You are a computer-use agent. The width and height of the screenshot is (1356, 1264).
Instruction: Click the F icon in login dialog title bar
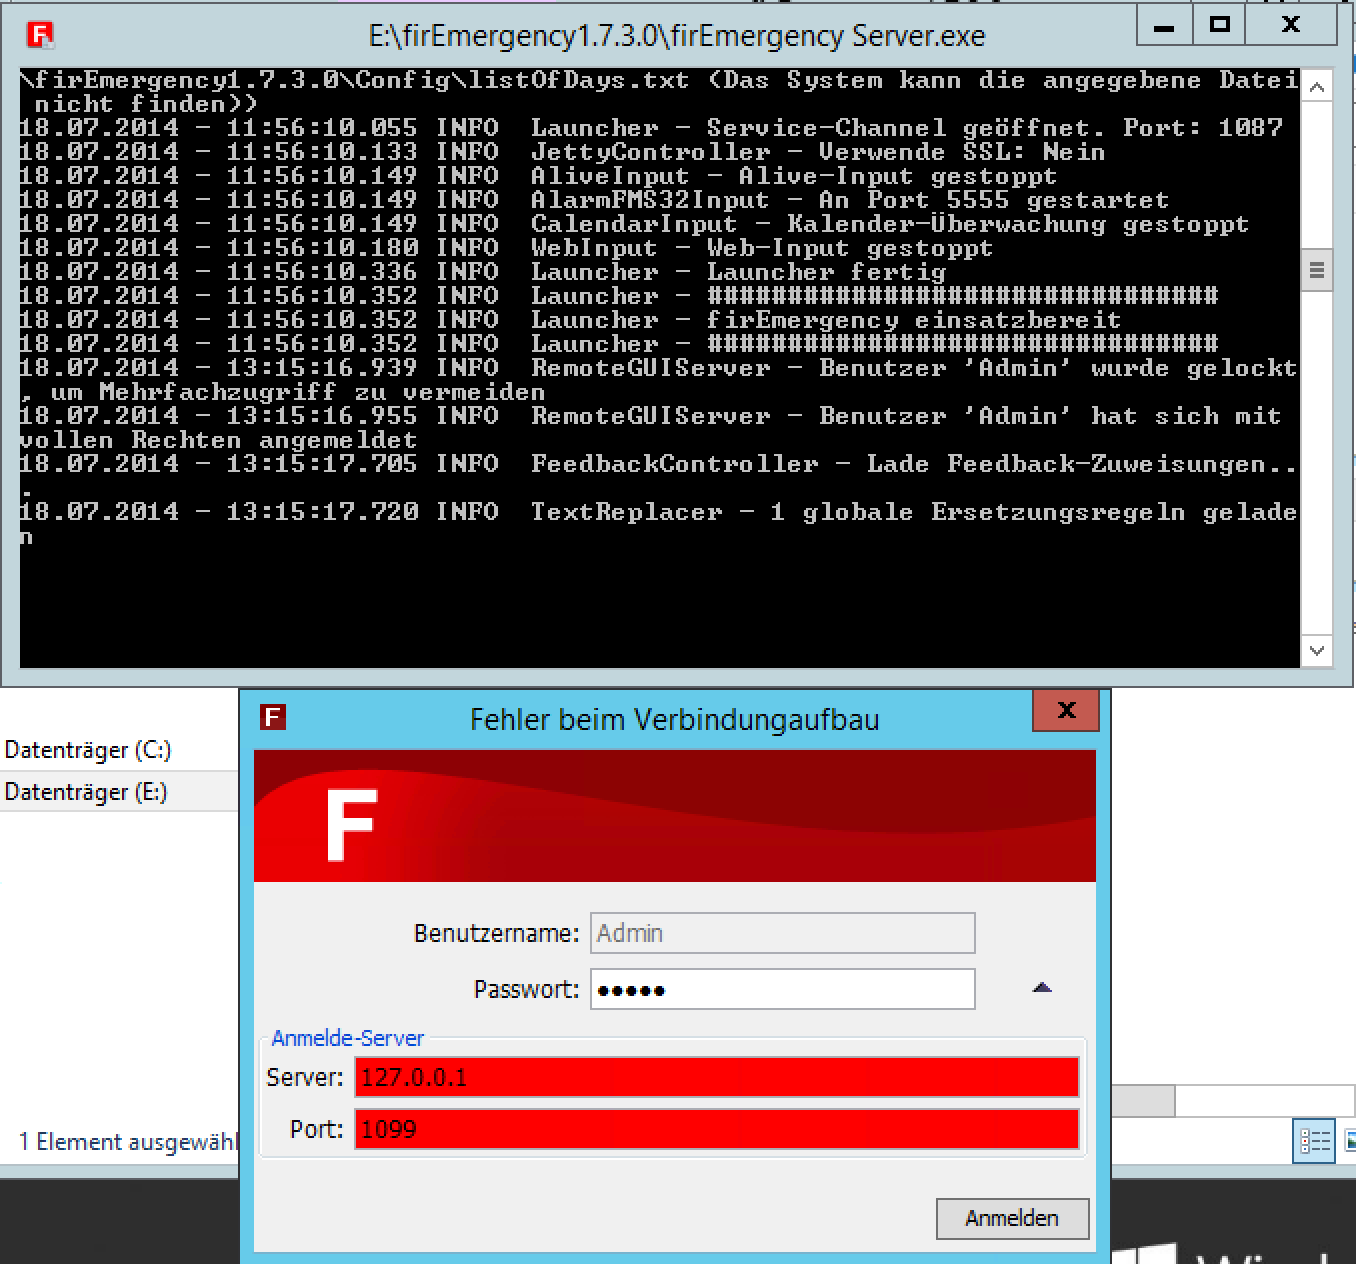[x=273, y=717]
